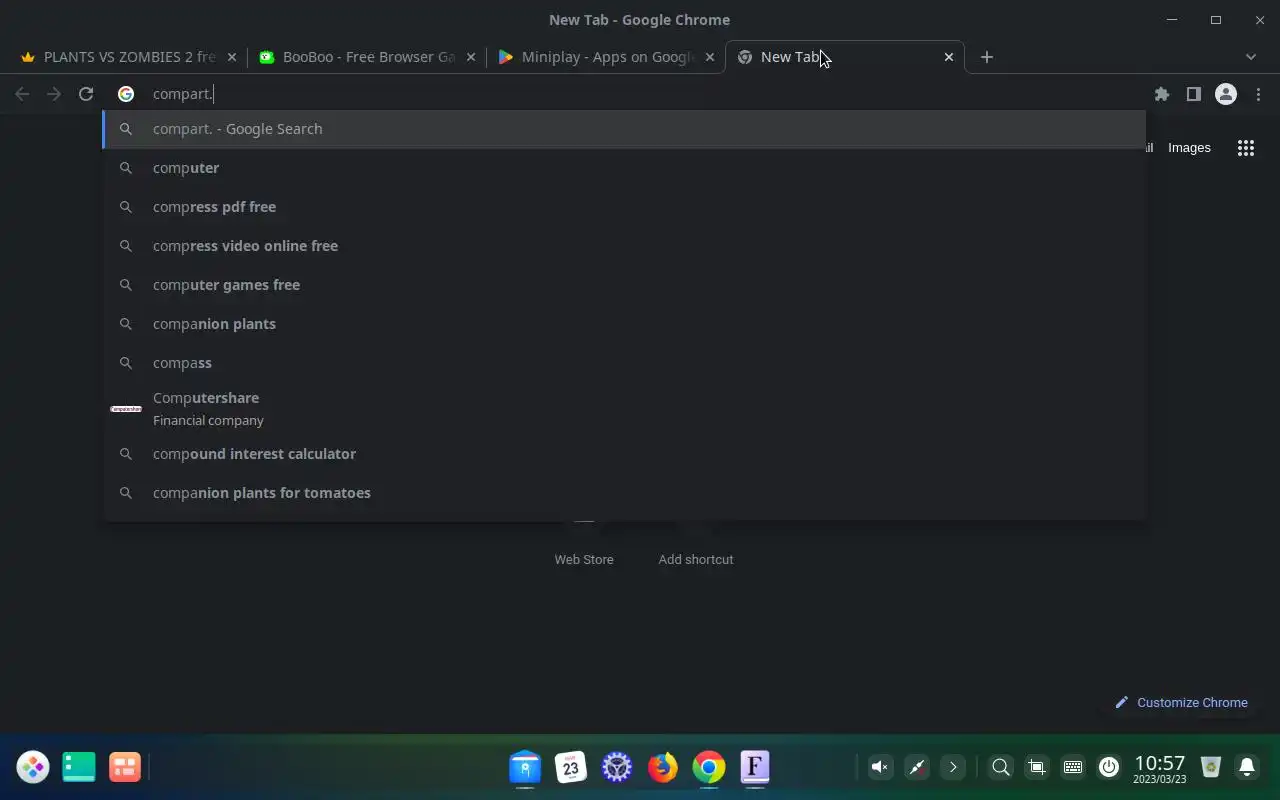
Task: Open the orange multitasking view icon
Action: click(x=125, y=767)
